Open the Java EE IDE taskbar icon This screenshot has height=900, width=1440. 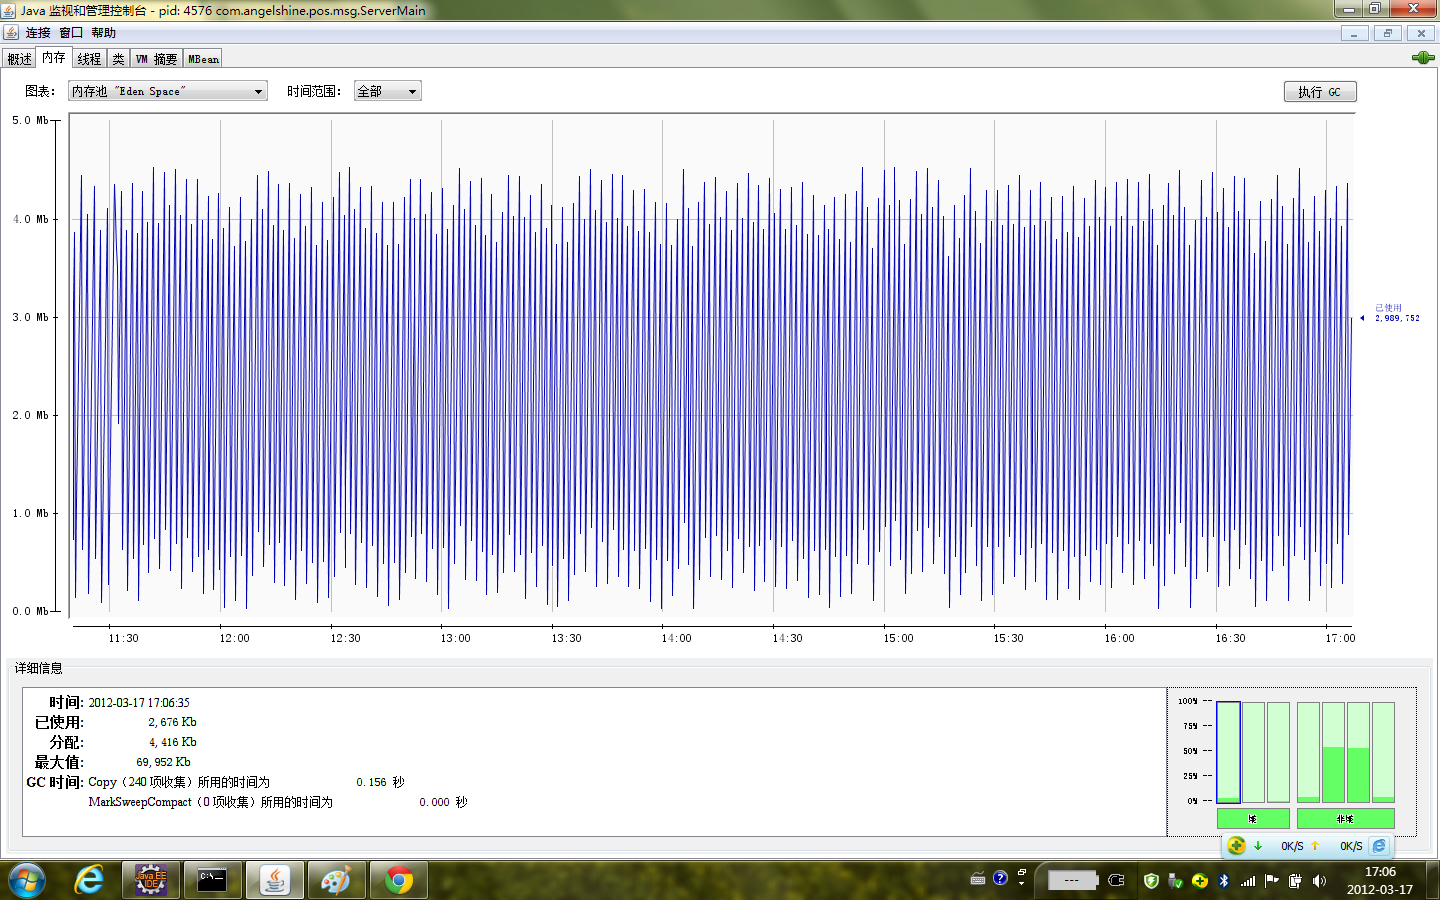(151, 880)
